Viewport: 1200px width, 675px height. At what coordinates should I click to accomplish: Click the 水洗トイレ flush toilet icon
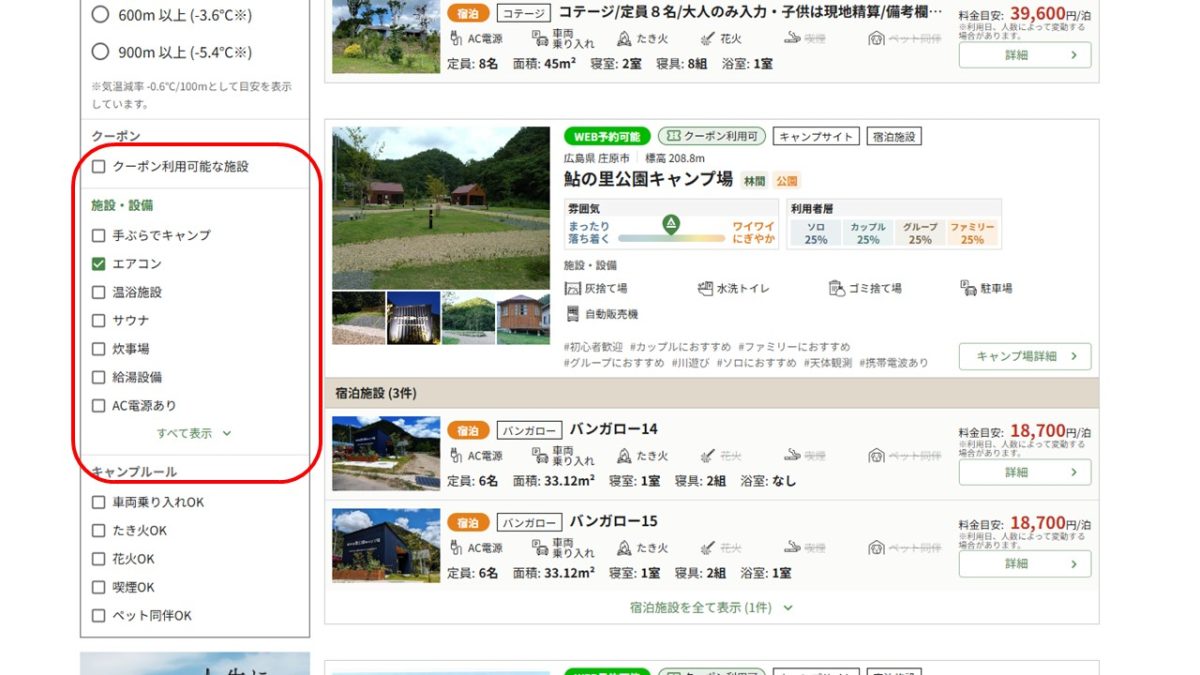706,288
